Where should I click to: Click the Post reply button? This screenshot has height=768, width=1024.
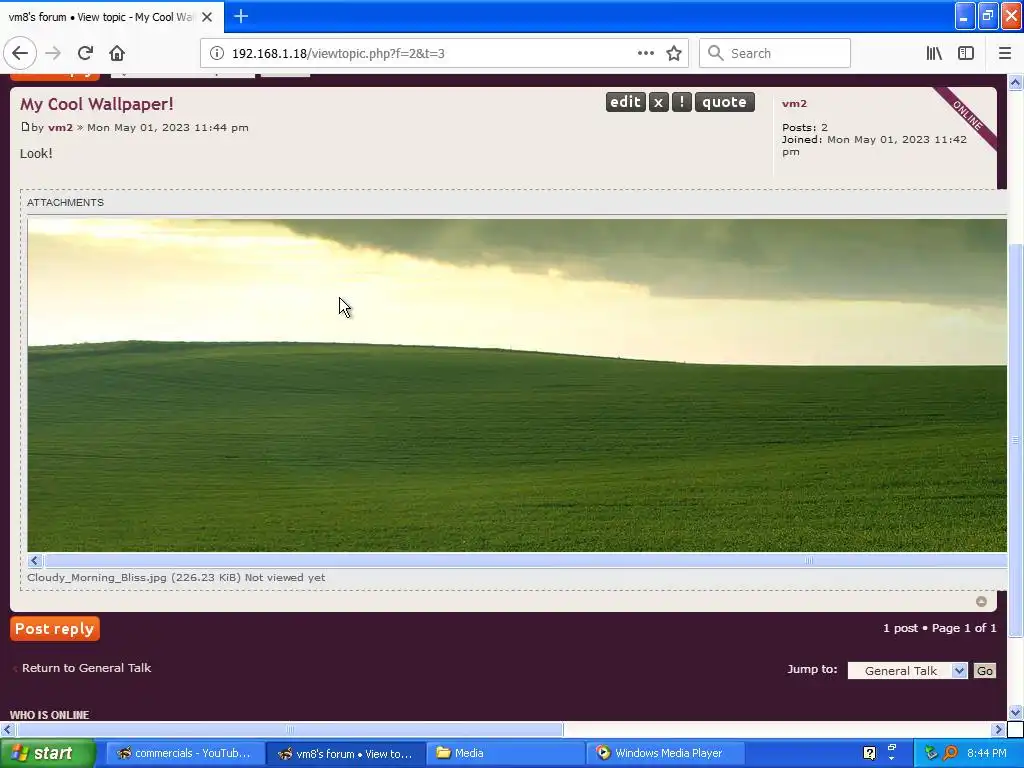point(55,629)
